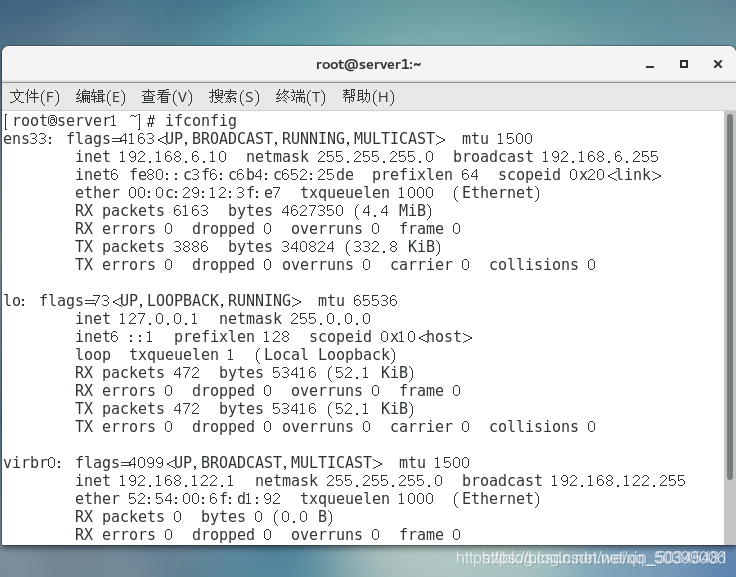This screenshot has width=736, height=577.
Task: Open the 编辑(E) menu
Action: [x=100, y=97]
